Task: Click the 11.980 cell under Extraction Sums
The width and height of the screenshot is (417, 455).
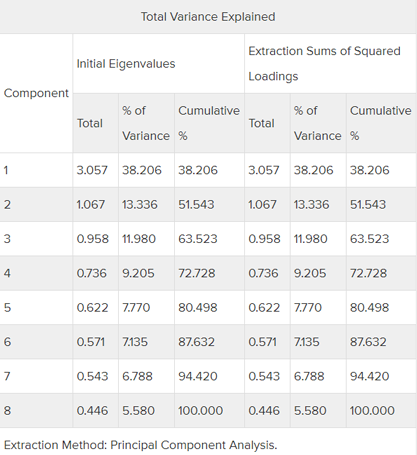Action: click(311, 239)
